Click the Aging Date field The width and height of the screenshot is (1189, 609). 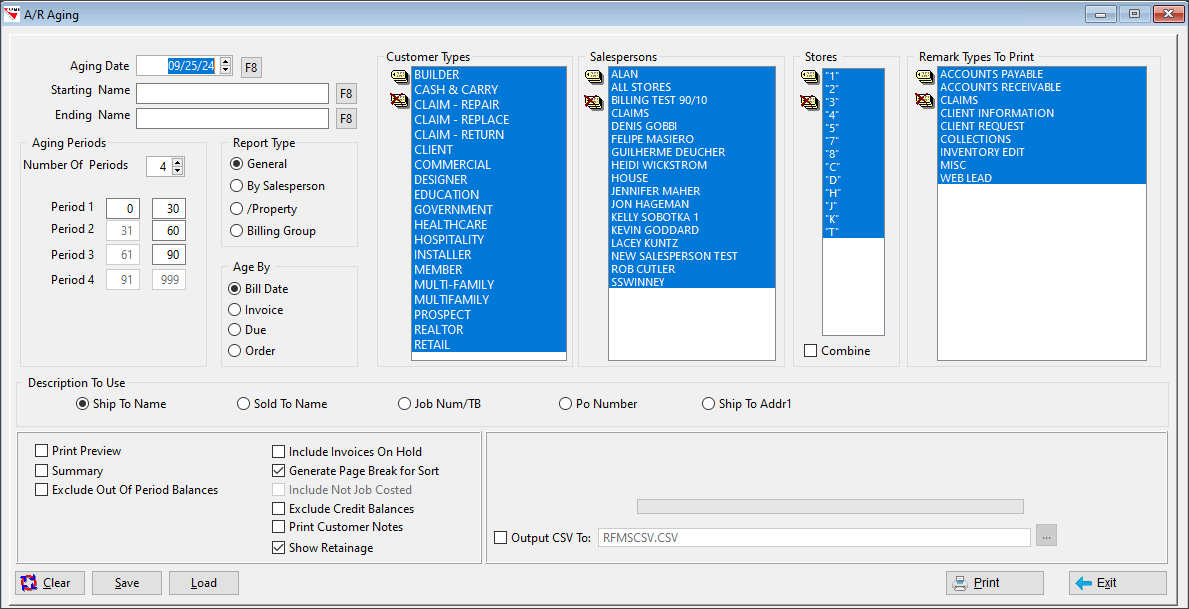tap(178, 67)
